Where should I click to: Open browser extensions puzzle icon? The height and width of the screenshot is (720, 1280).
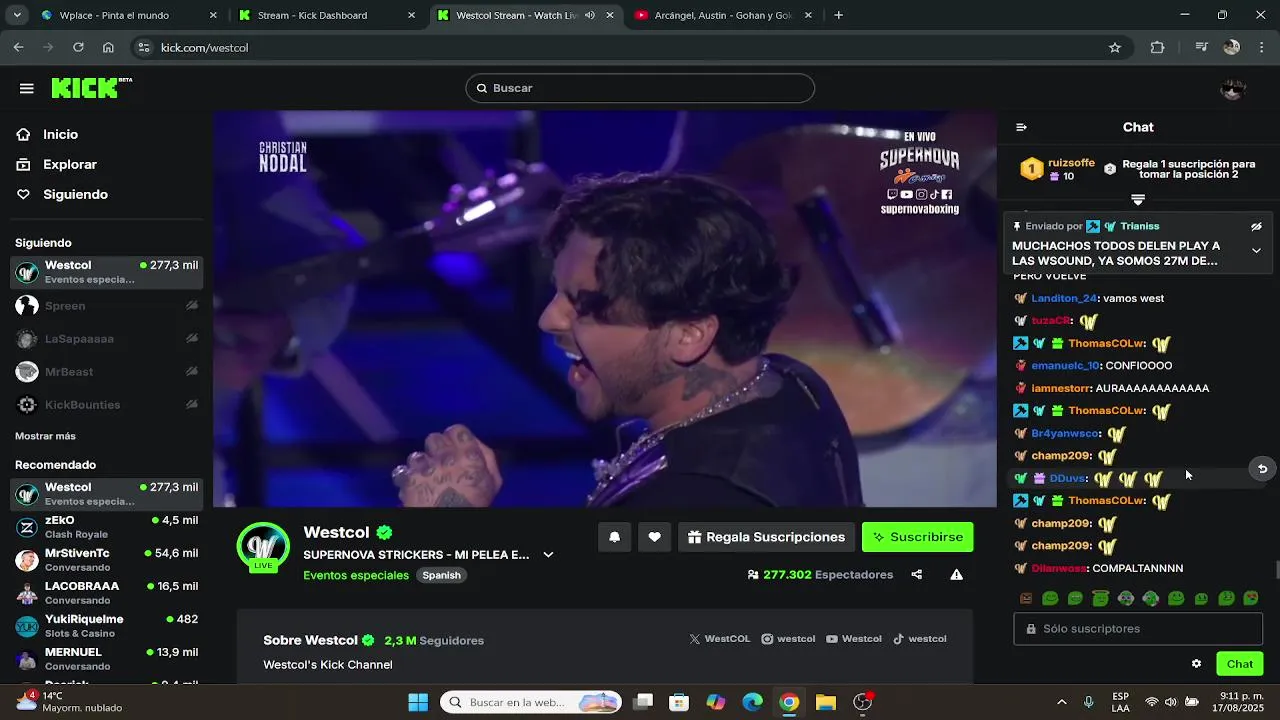tap(1157, 47)
